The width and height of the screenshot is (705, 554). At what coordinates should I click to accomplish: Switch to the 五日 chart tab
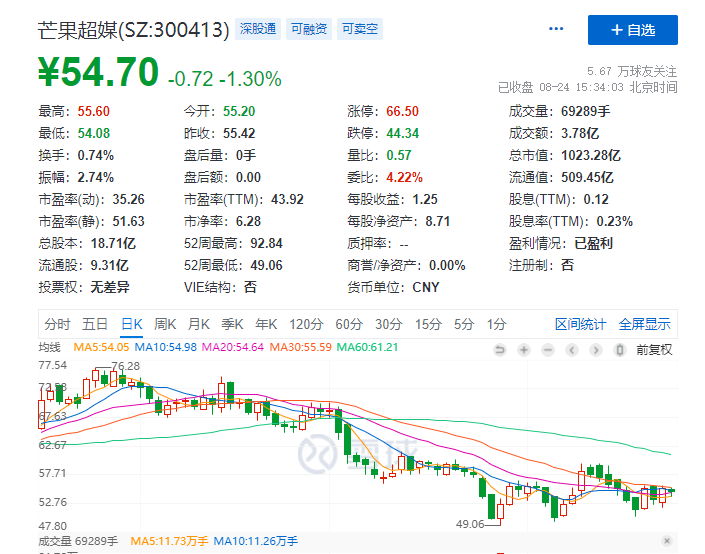pos(95,324)
